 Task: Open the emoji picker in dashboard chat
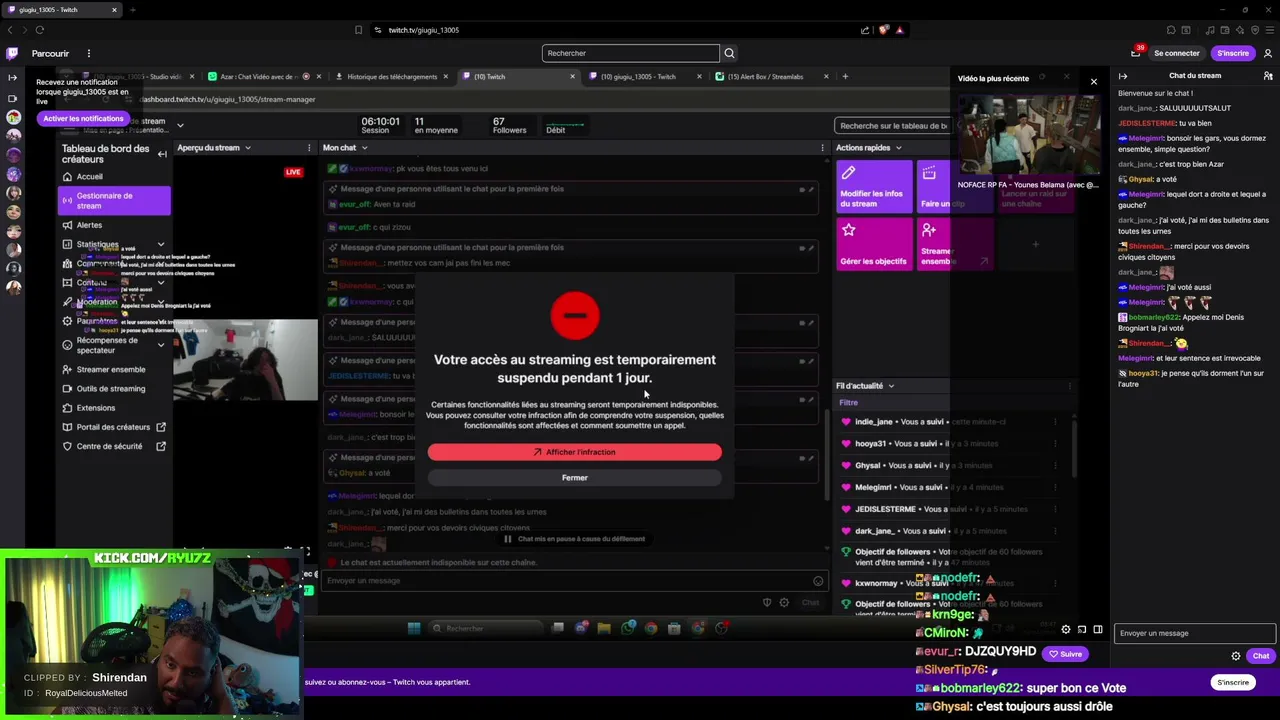(x=818, y=581)
